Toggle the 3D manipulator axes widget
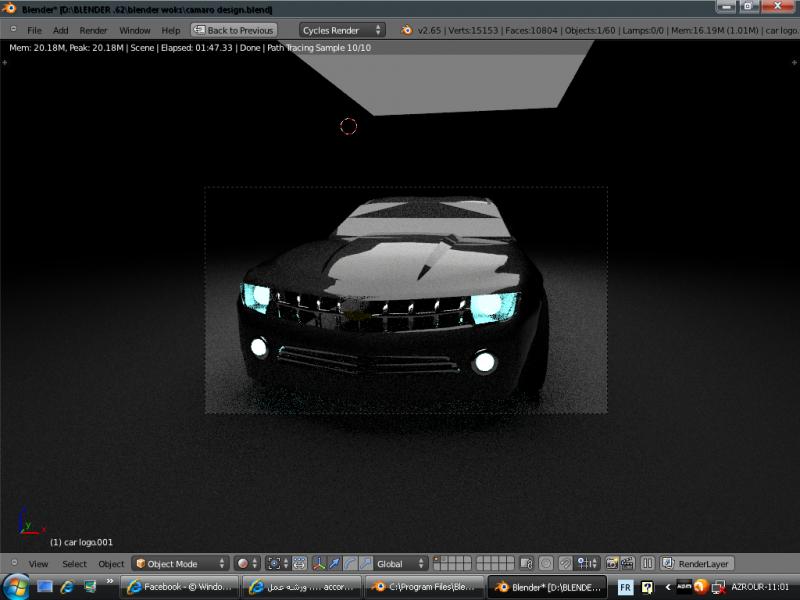The image size is (800, 600). (319, 564)
